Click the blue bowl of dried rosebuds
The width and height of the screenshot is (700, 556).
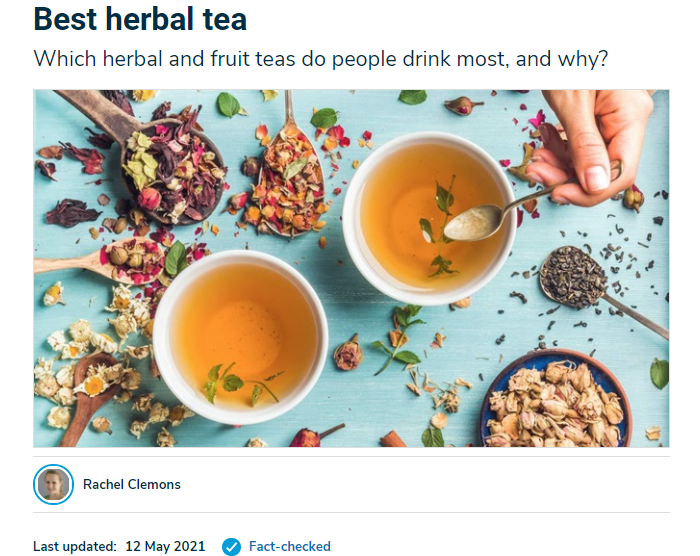click(556, 400)
